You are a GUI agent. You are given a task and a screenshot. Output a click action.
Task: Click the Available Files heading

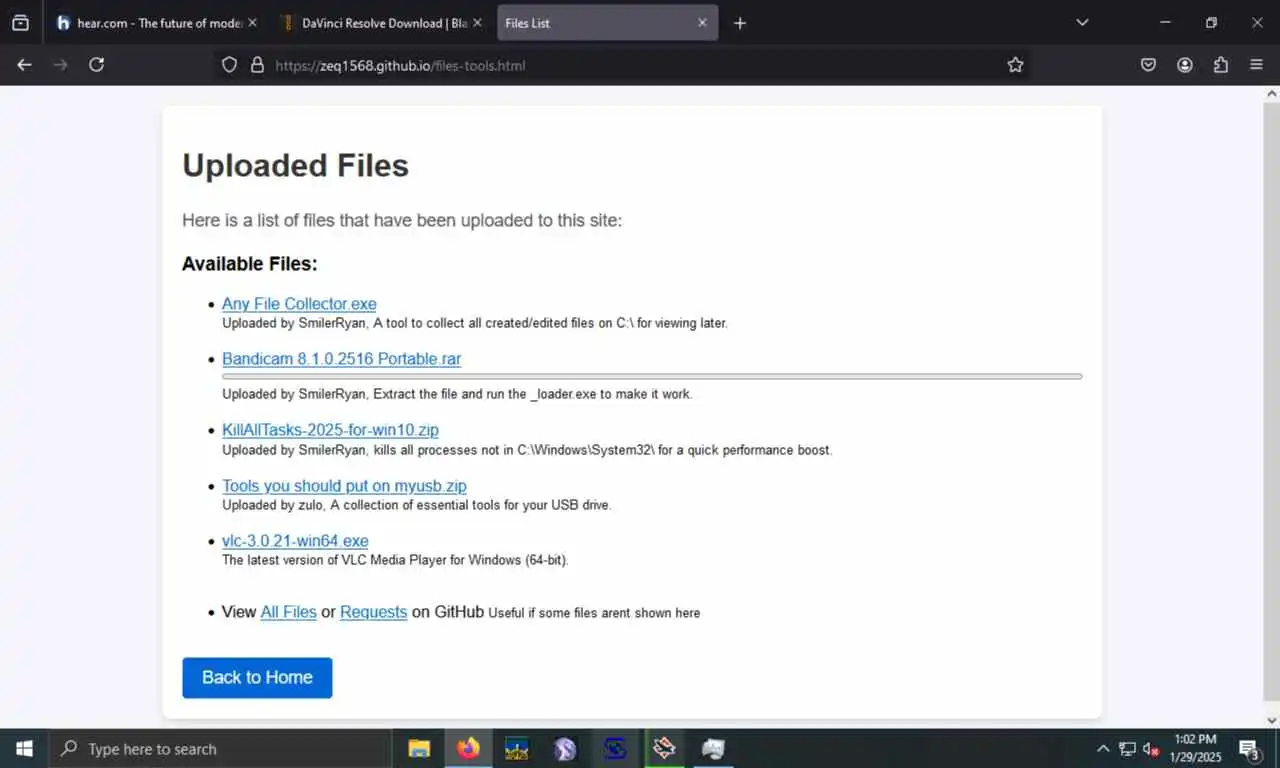pyautogui.click(x=249, y=264)
